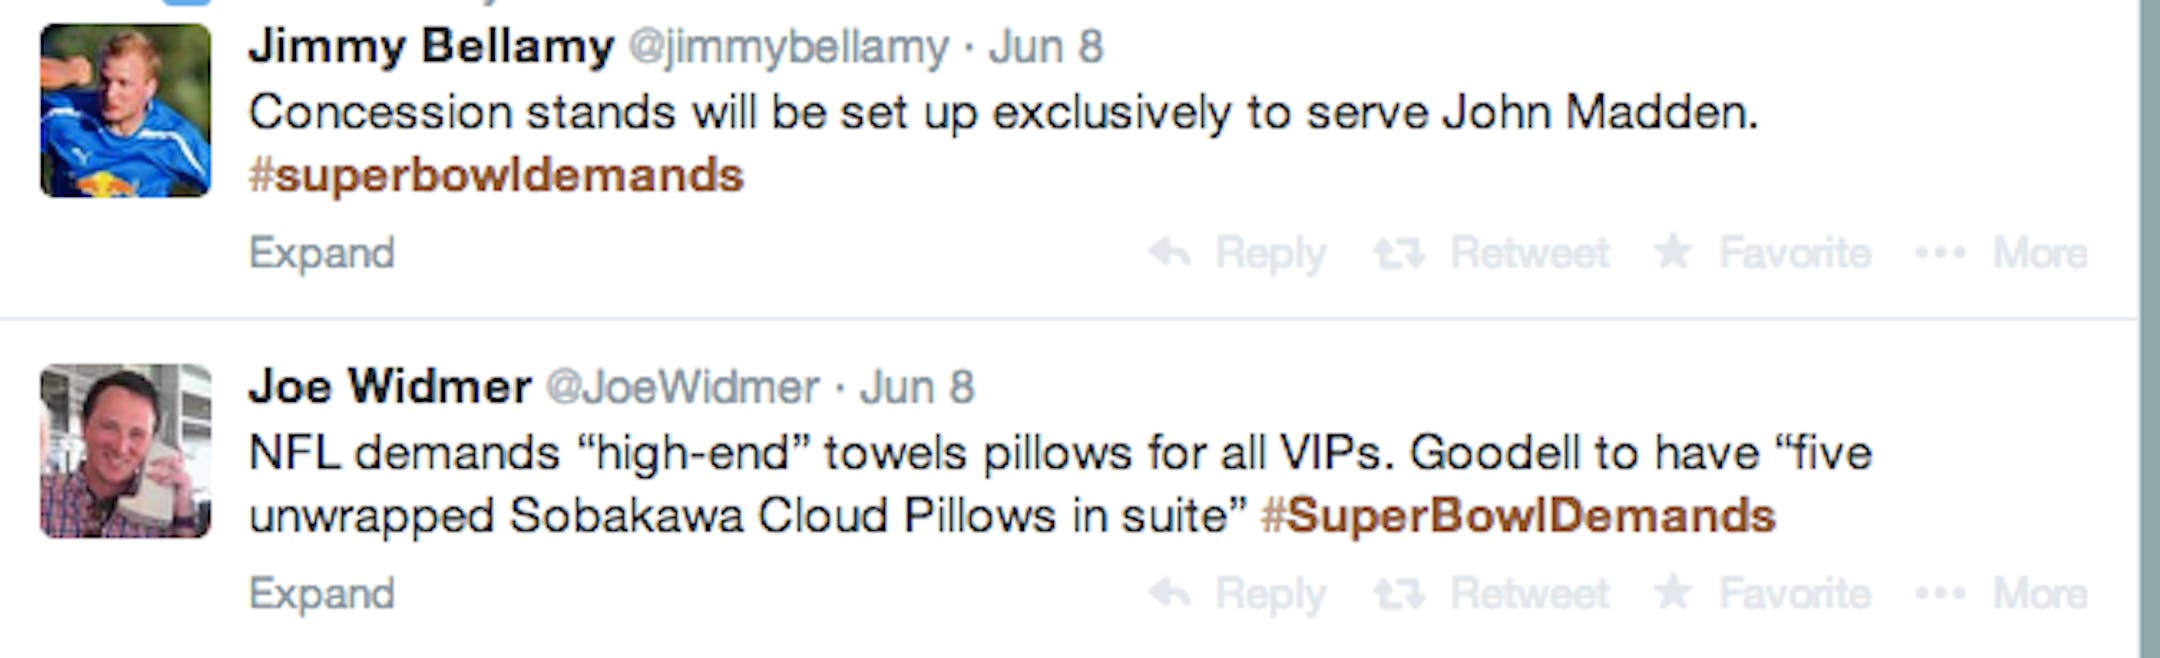This screenshot has width=2160, height=658.
Task: Click Reply arrow icon on Joe Widmer's tweet
Action: (1169, 593)
